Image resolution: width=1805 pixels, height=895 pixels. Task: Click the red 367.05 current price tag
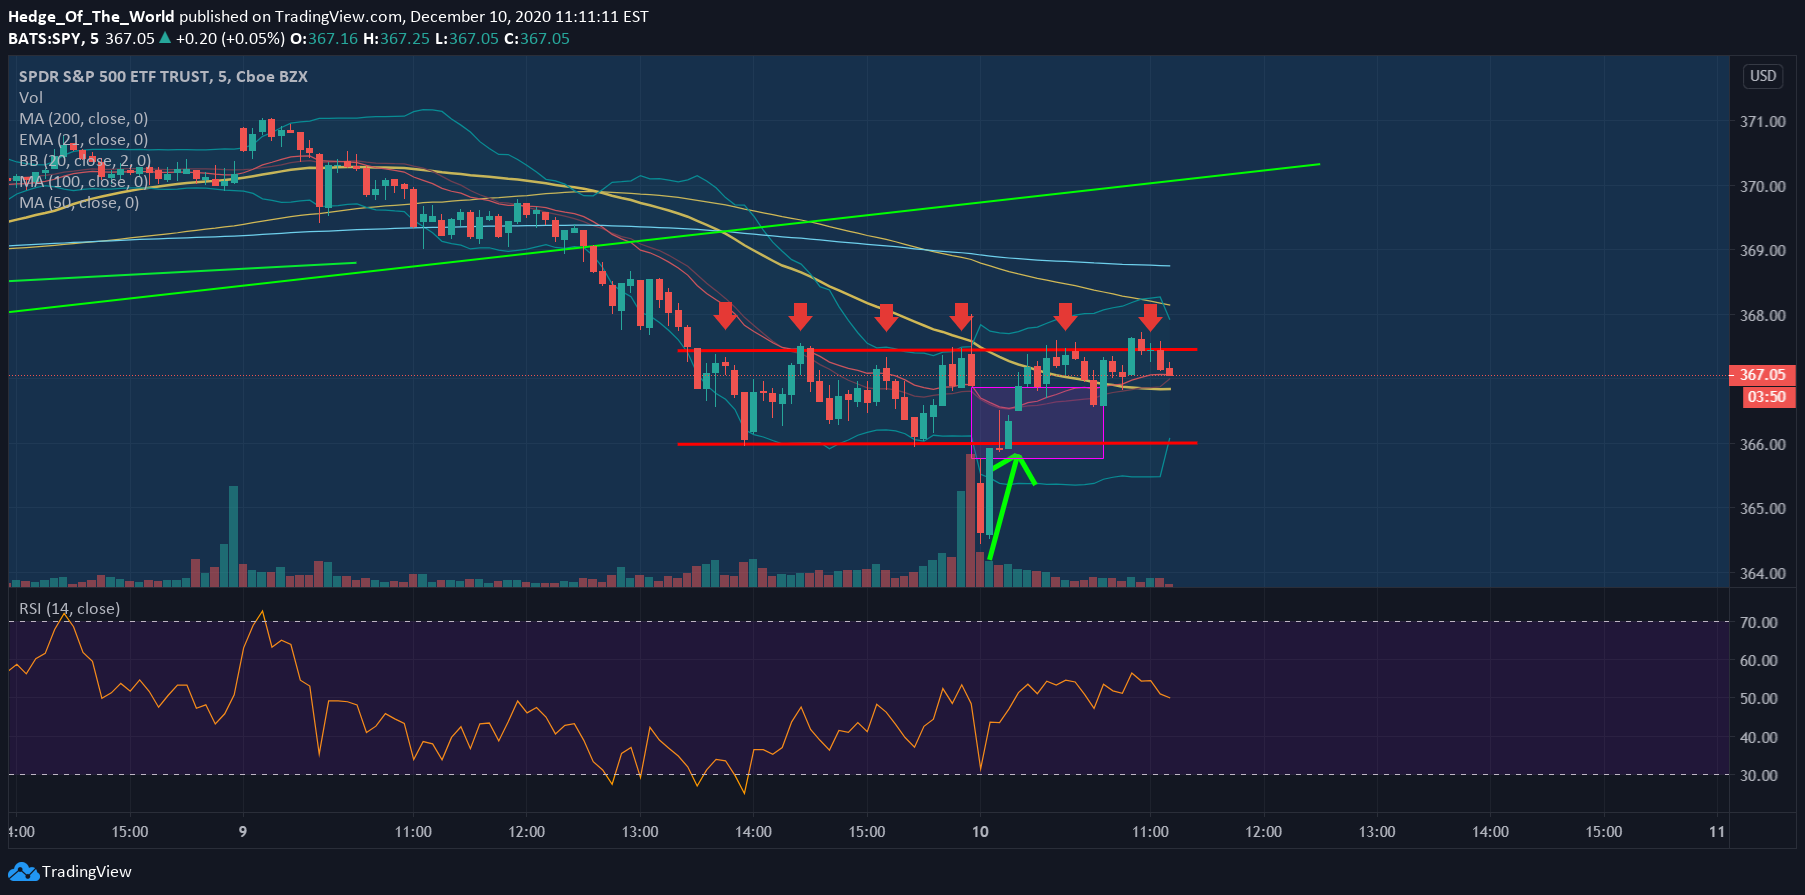[x=1761, y=375]
